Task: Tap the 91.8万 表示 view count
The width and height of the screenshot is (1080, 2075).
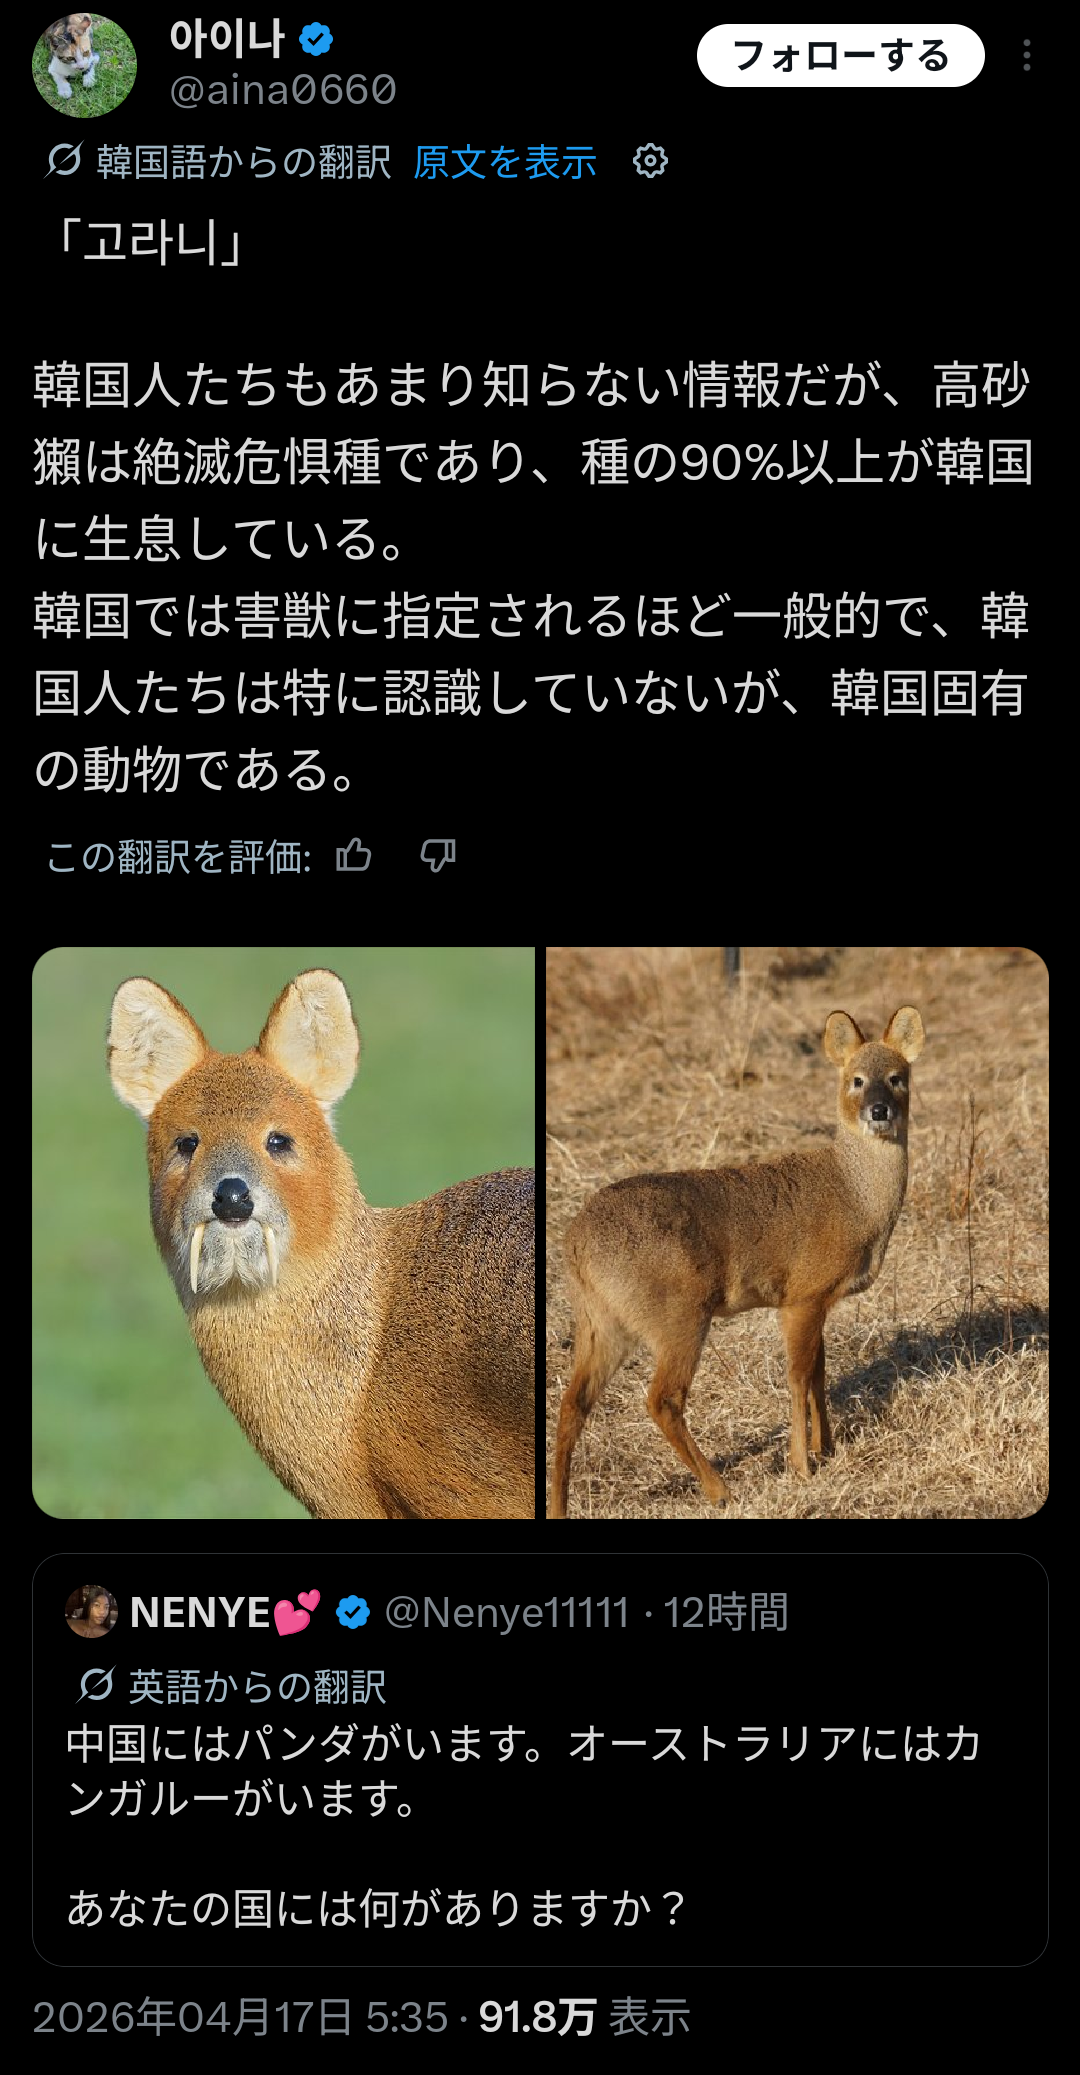Action: pyautogui.click(x=584, y=2017)
